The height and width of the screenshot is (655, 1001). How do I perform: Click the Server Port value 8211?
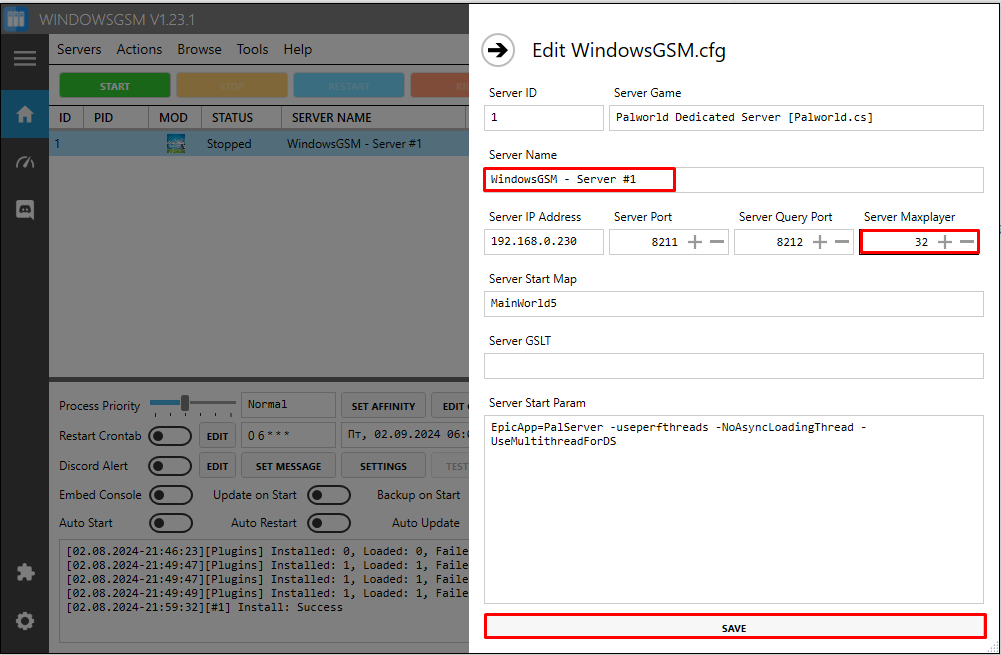coord(665,242)
